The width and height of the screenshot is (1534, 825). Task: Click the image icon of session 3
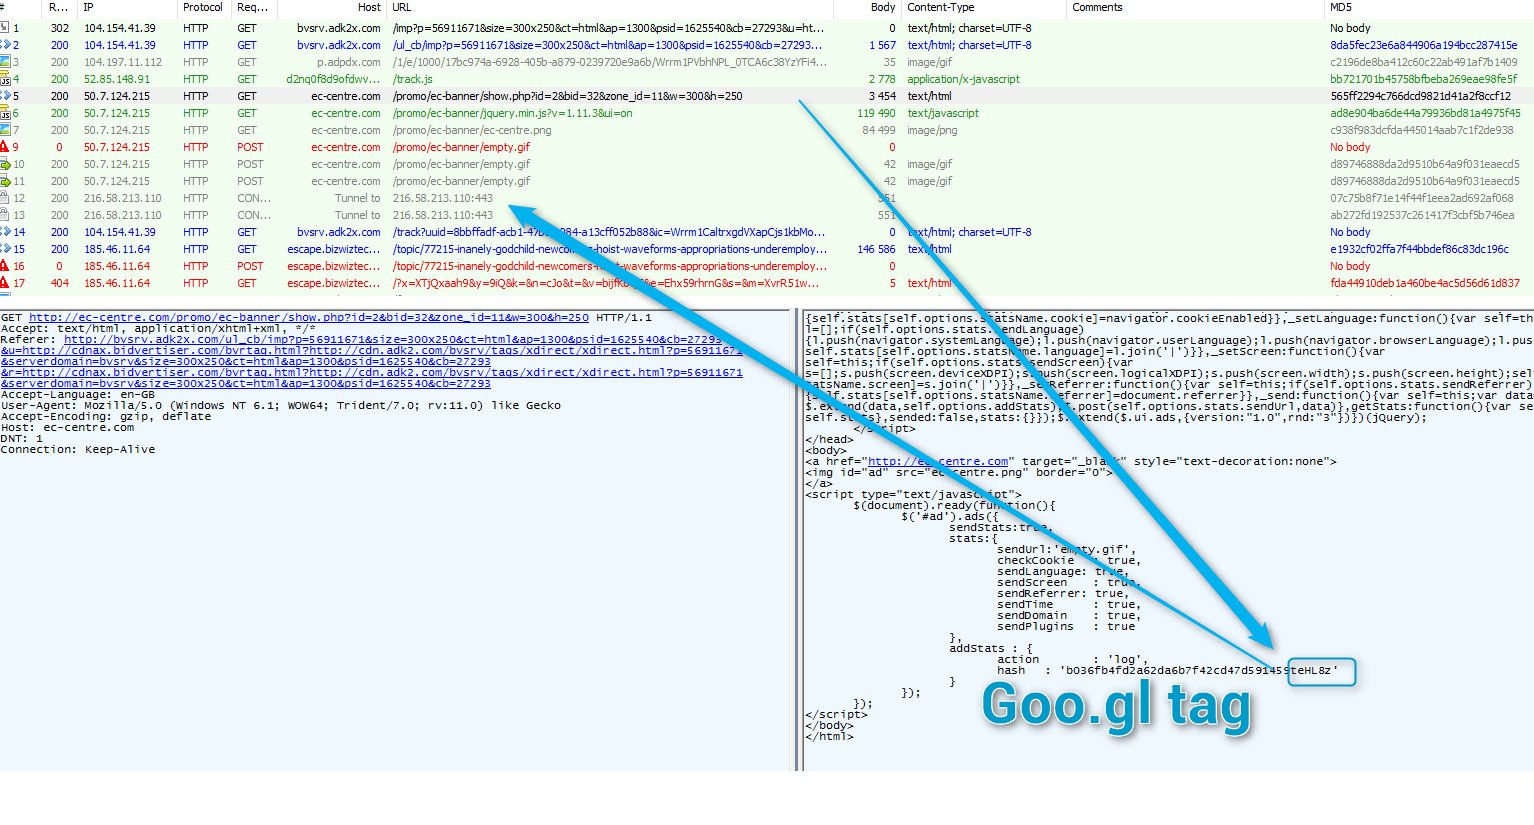(x=5, y=62)
